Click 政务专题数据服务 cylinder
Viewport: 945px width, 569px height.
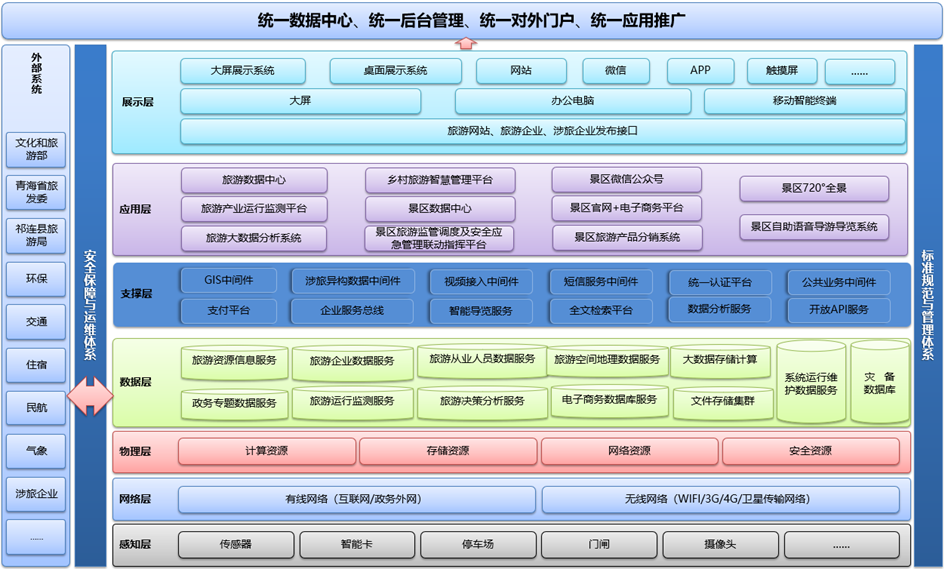[234, 403]
